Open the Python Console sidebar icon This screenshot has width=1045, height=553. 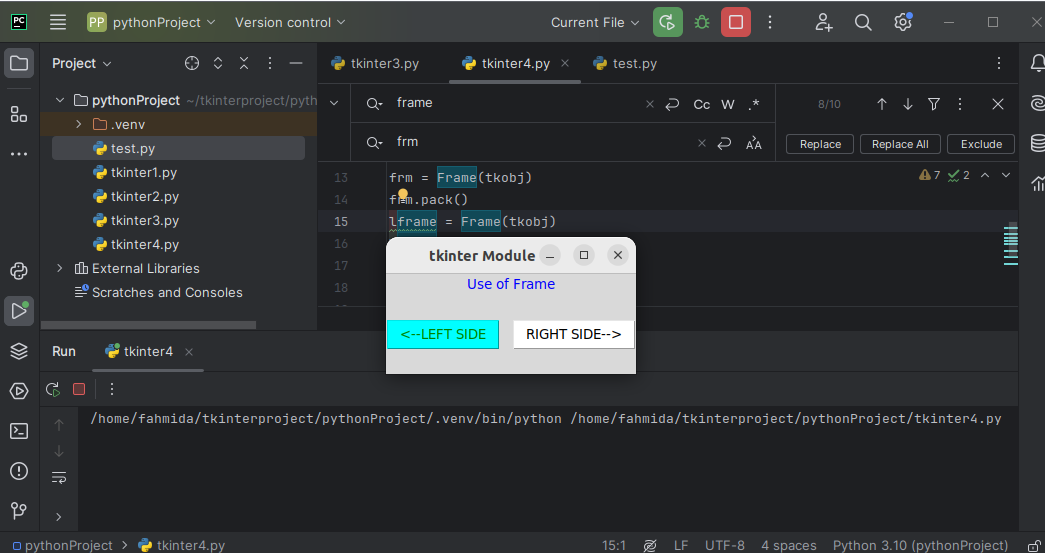(x=19, y=271)
